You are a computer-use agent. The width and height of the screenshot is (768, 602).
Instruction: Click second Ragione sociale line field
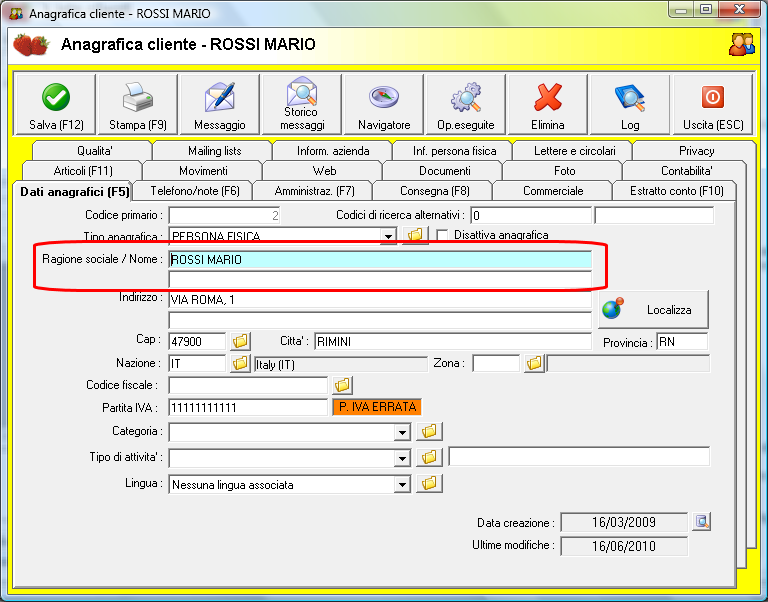[x=380, y=279]
